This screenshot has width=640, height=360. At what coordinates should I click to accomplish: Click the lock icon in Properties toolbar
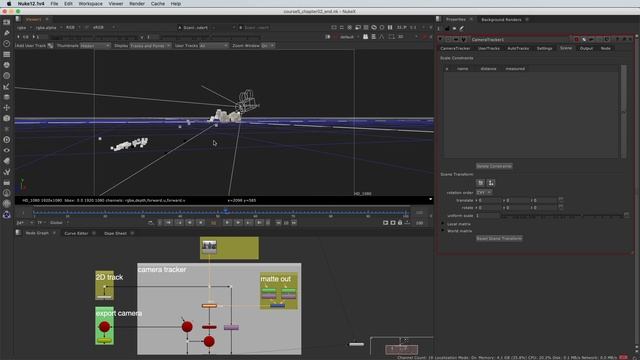(x=447, y=28)
